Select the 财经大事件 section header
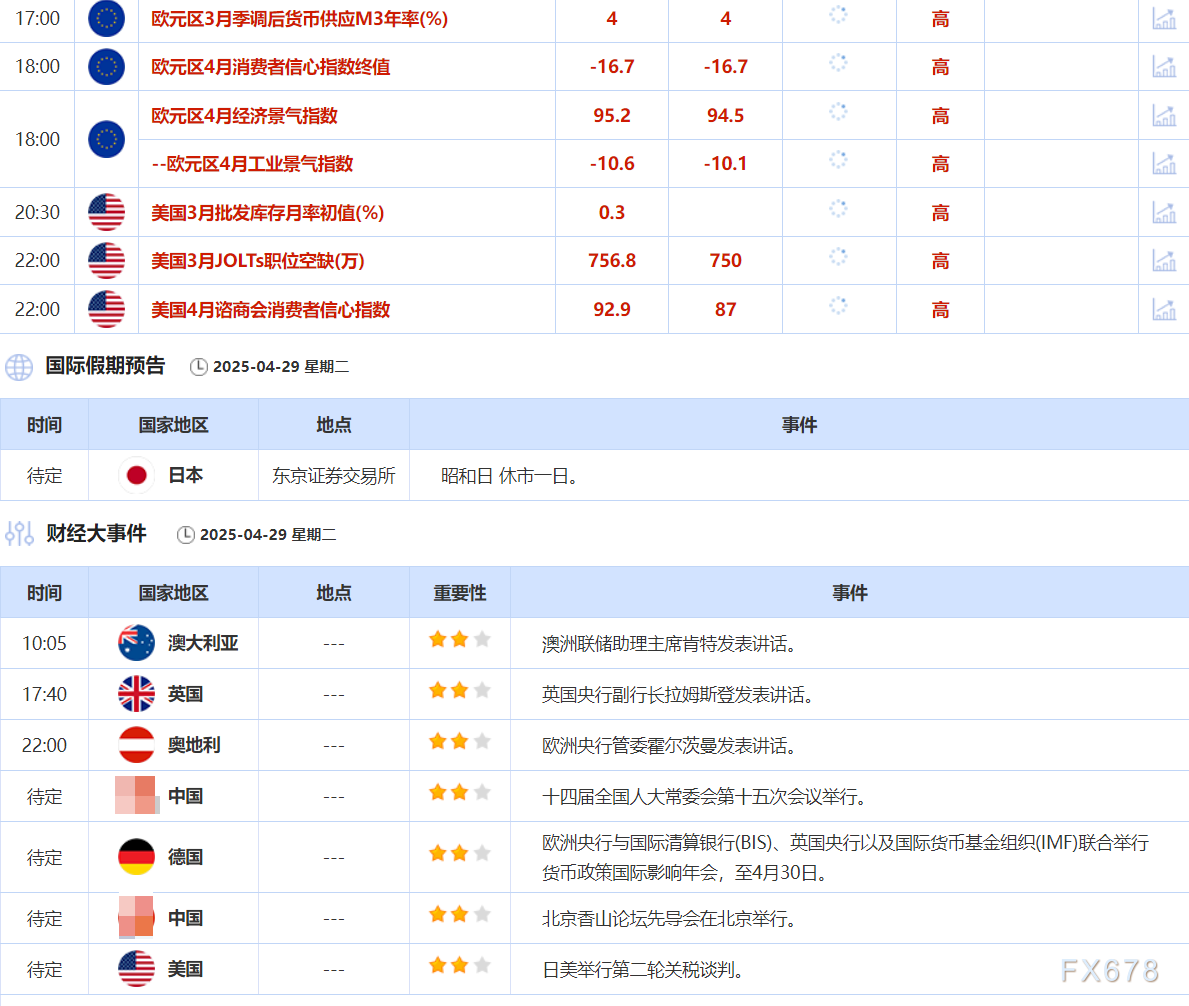Screen dimensions: 1189x1006 [95, 533]
